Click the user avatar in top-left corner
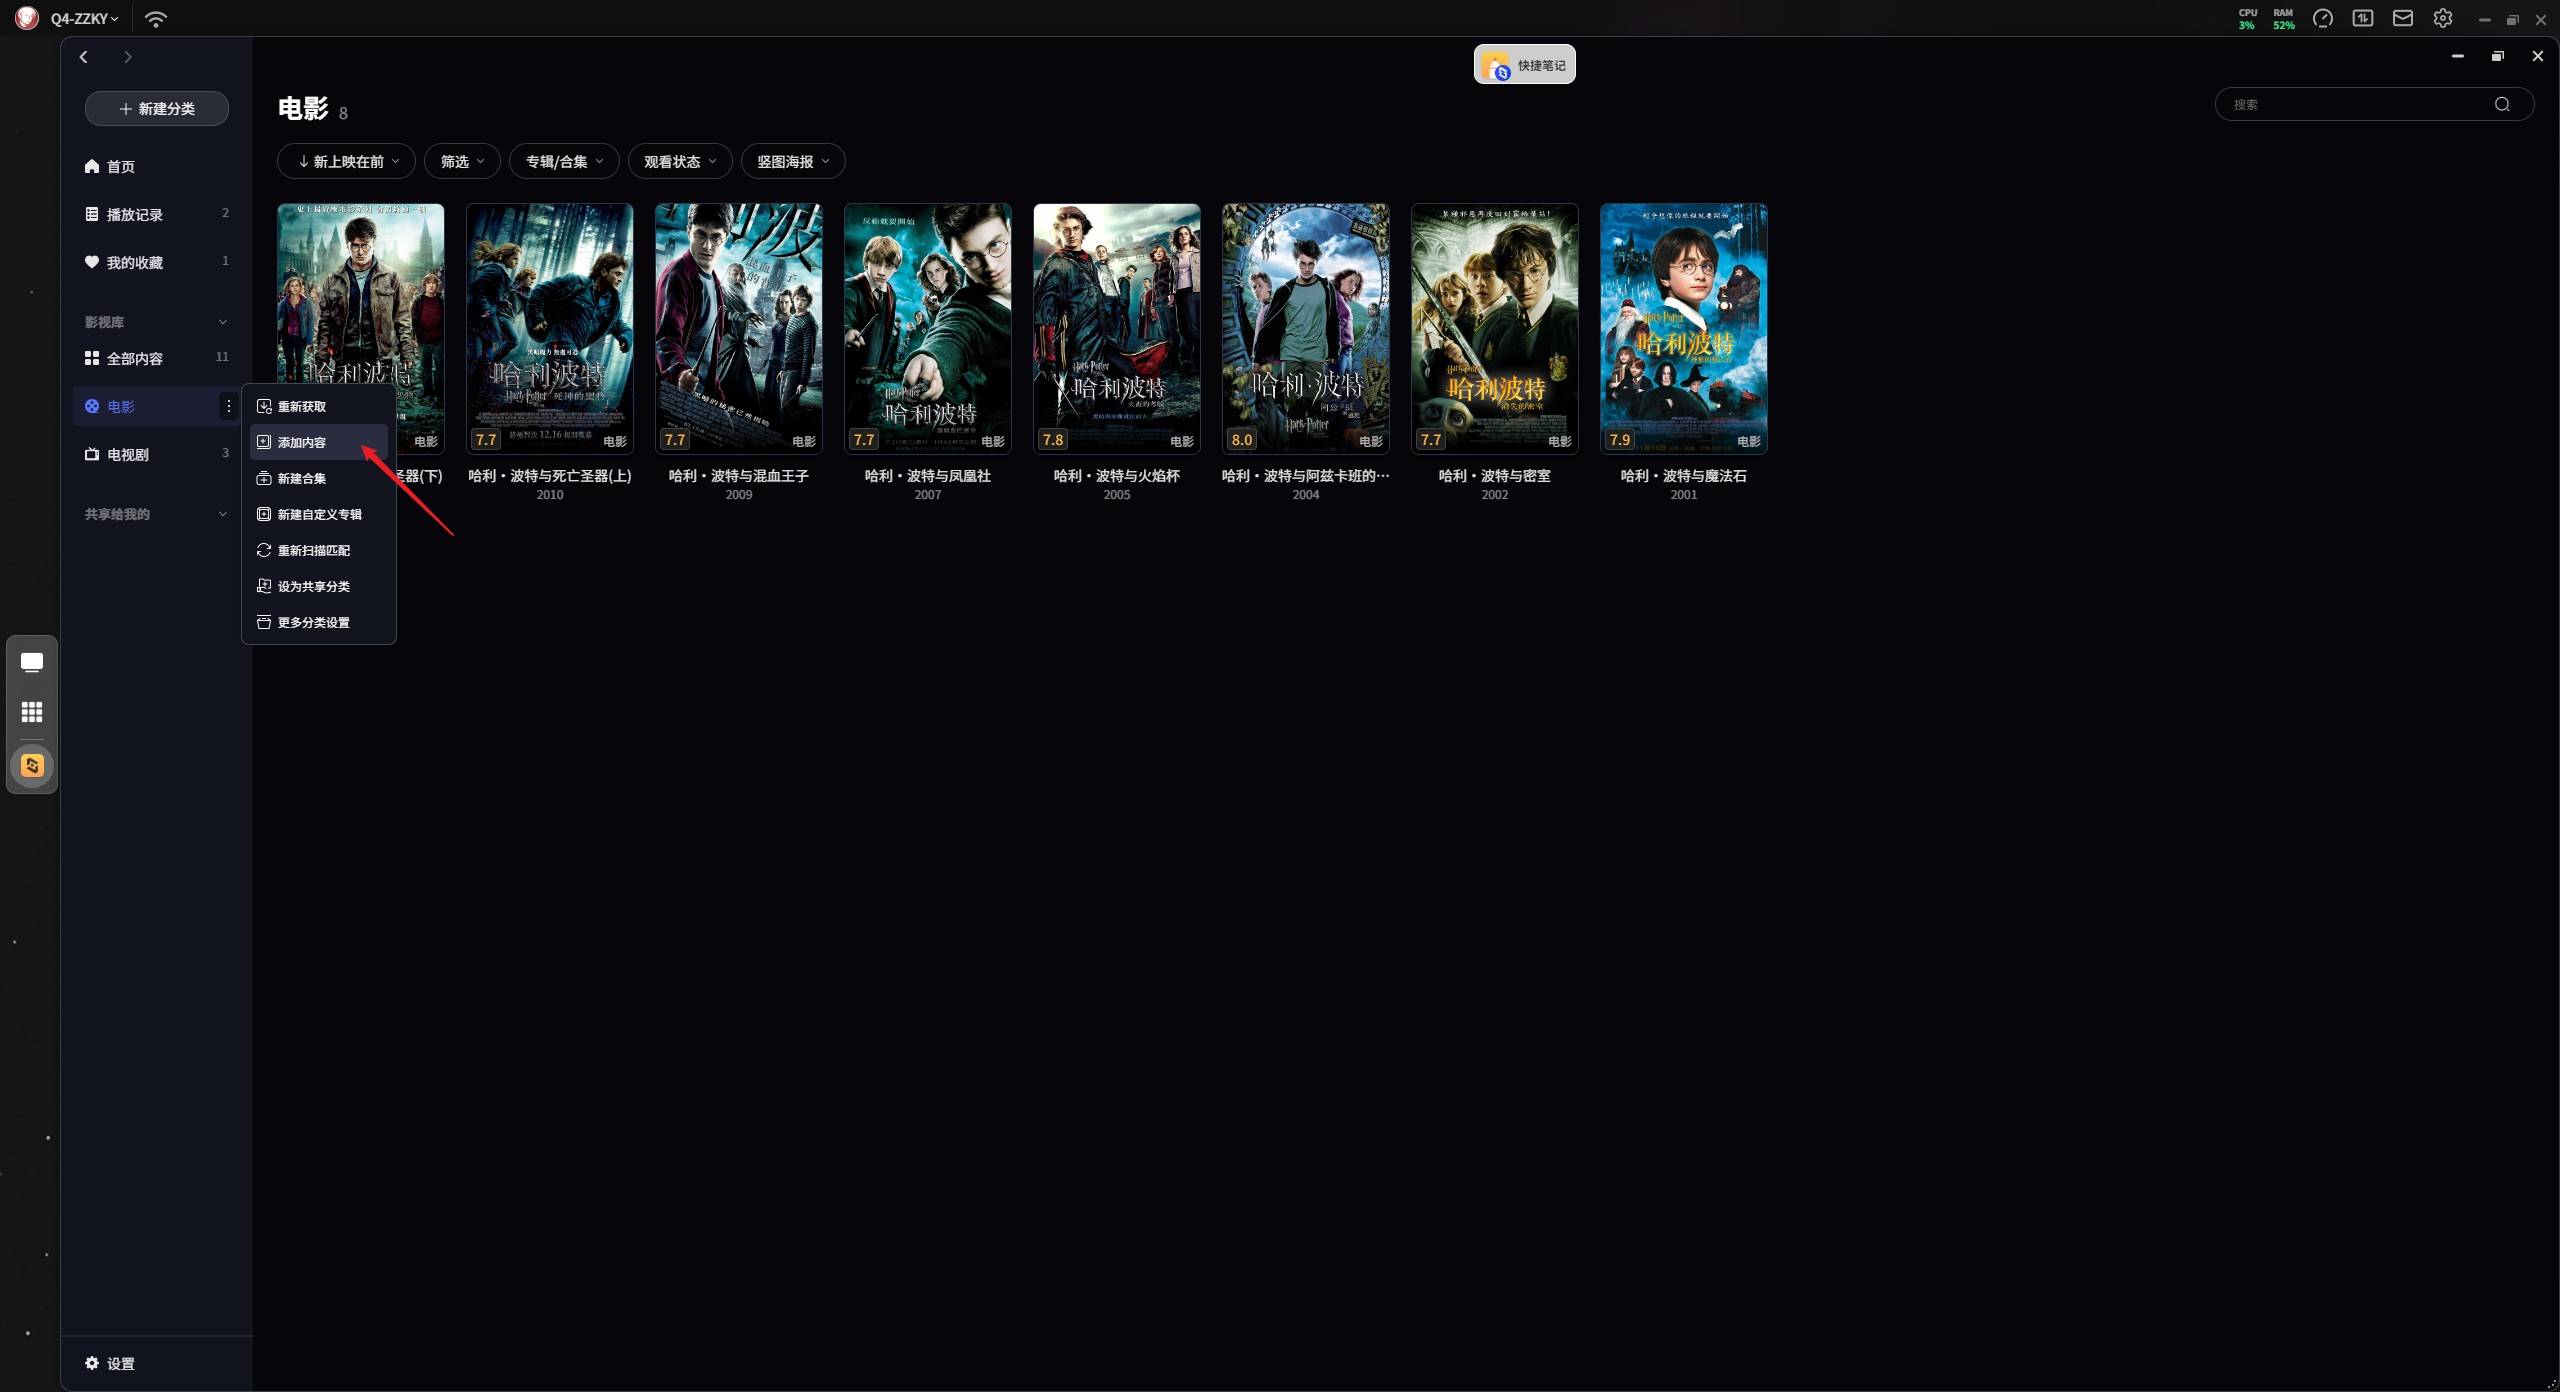This screenshot has height=1392, width=2560. [27, 18]
